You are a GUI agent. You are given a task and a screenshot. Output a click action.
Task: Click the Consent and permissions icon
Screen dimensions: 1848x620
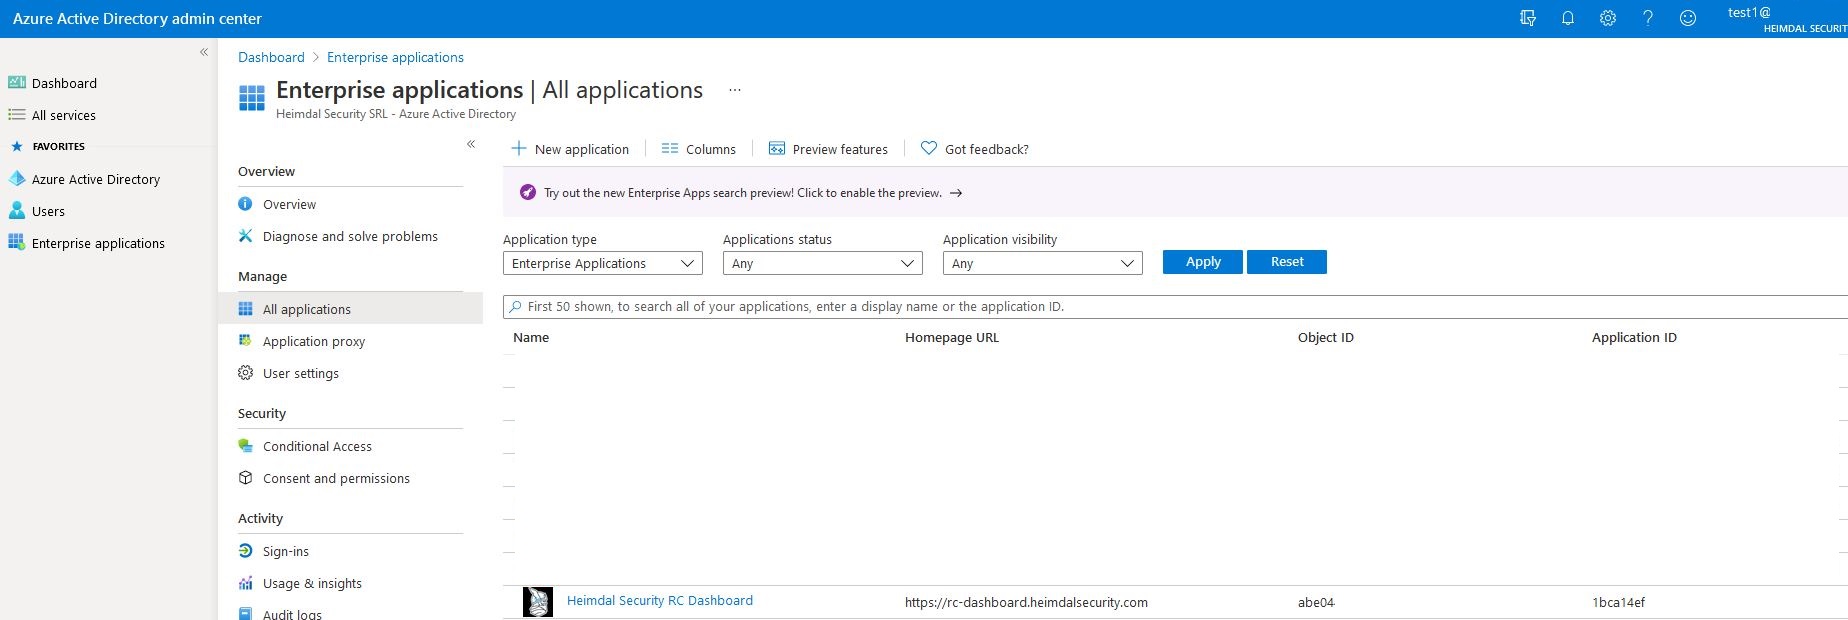coord(246,478)
